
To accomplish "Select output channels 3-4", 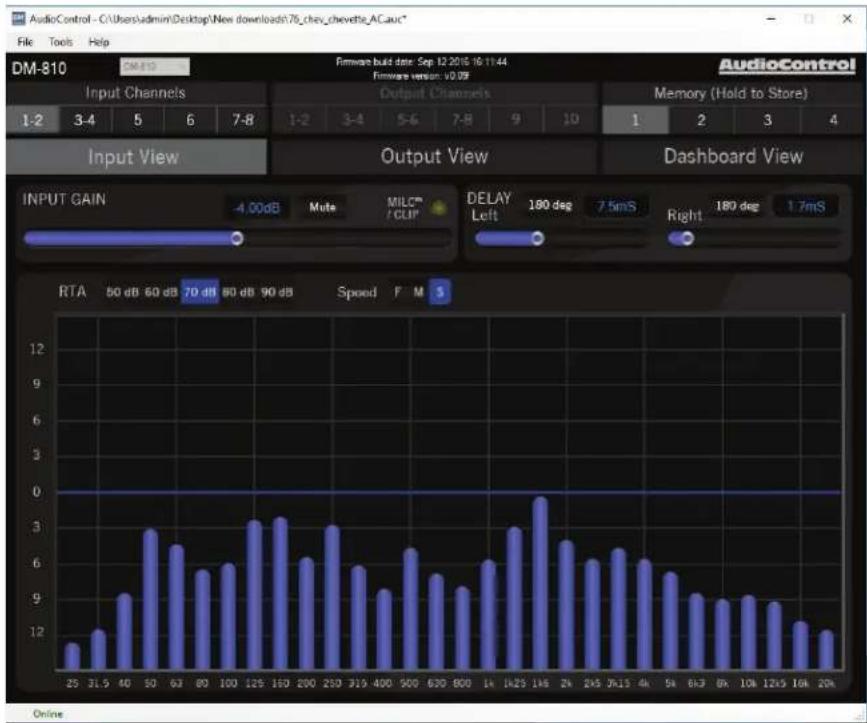I will point(353,119).
